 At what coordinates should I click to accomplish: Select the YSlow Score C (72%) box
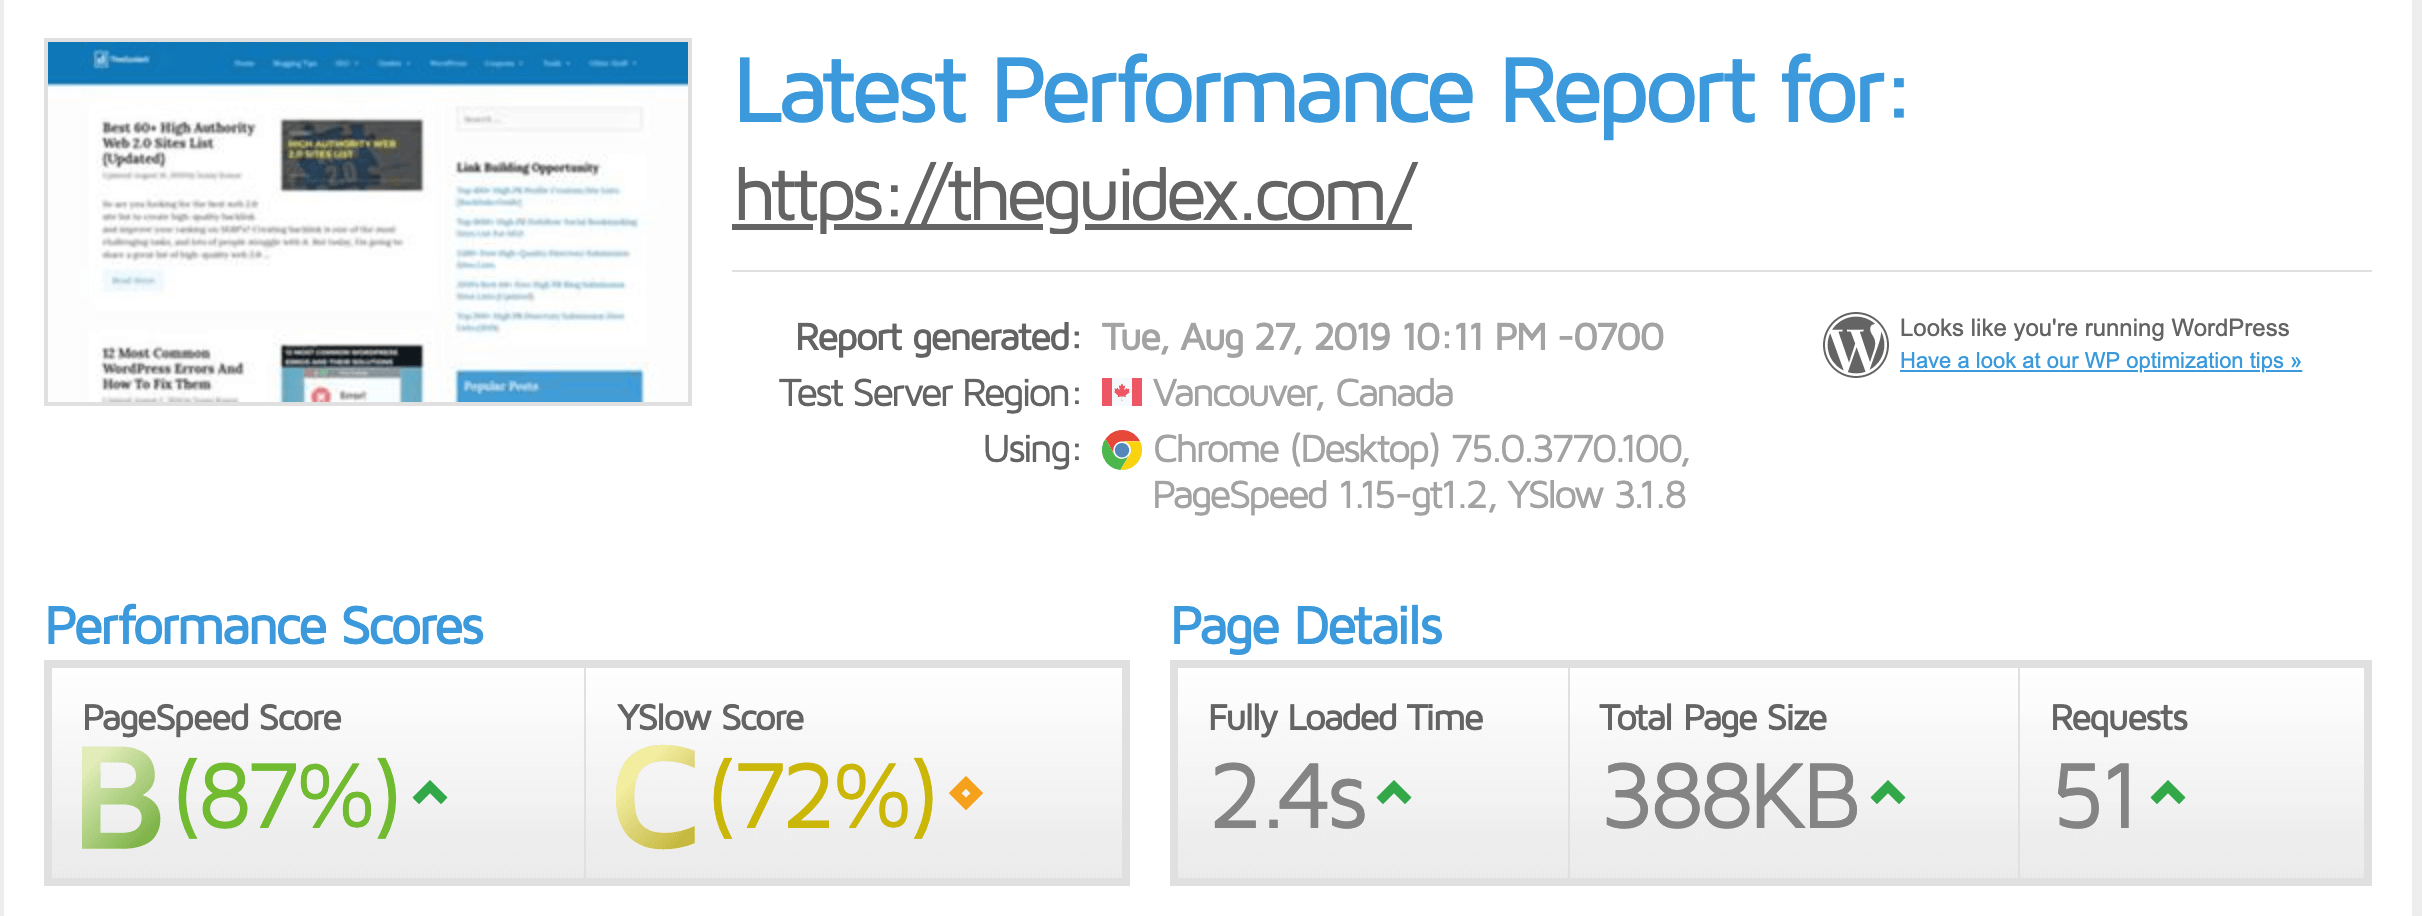(854, 774)
